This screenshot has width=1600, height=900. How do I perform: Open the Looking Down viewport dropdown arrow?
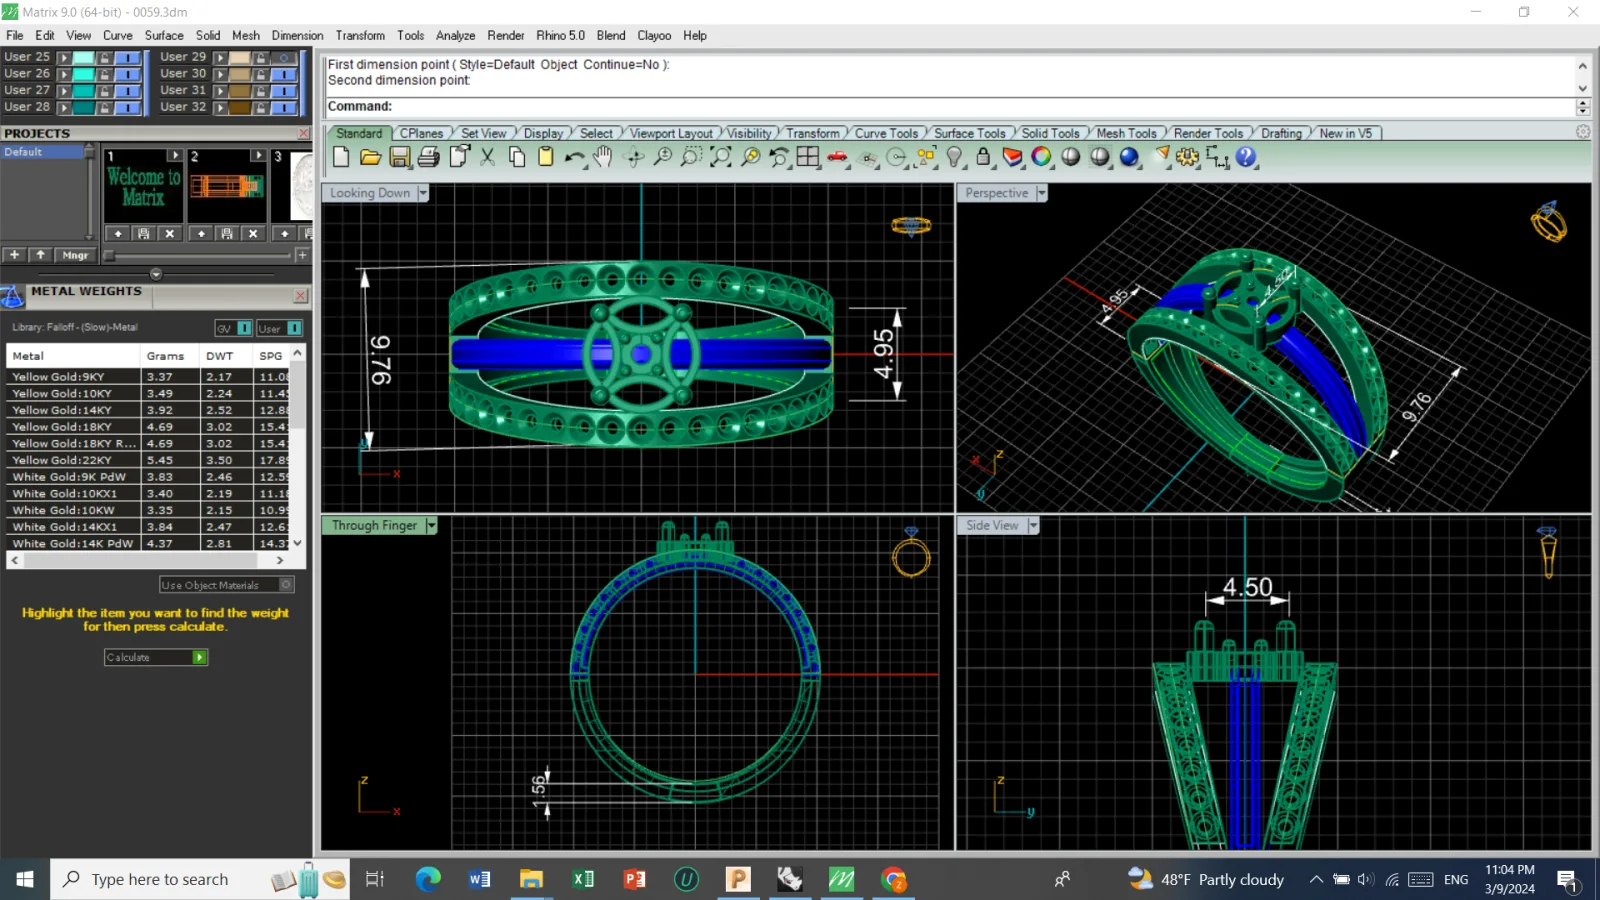[x=423, y=193]
